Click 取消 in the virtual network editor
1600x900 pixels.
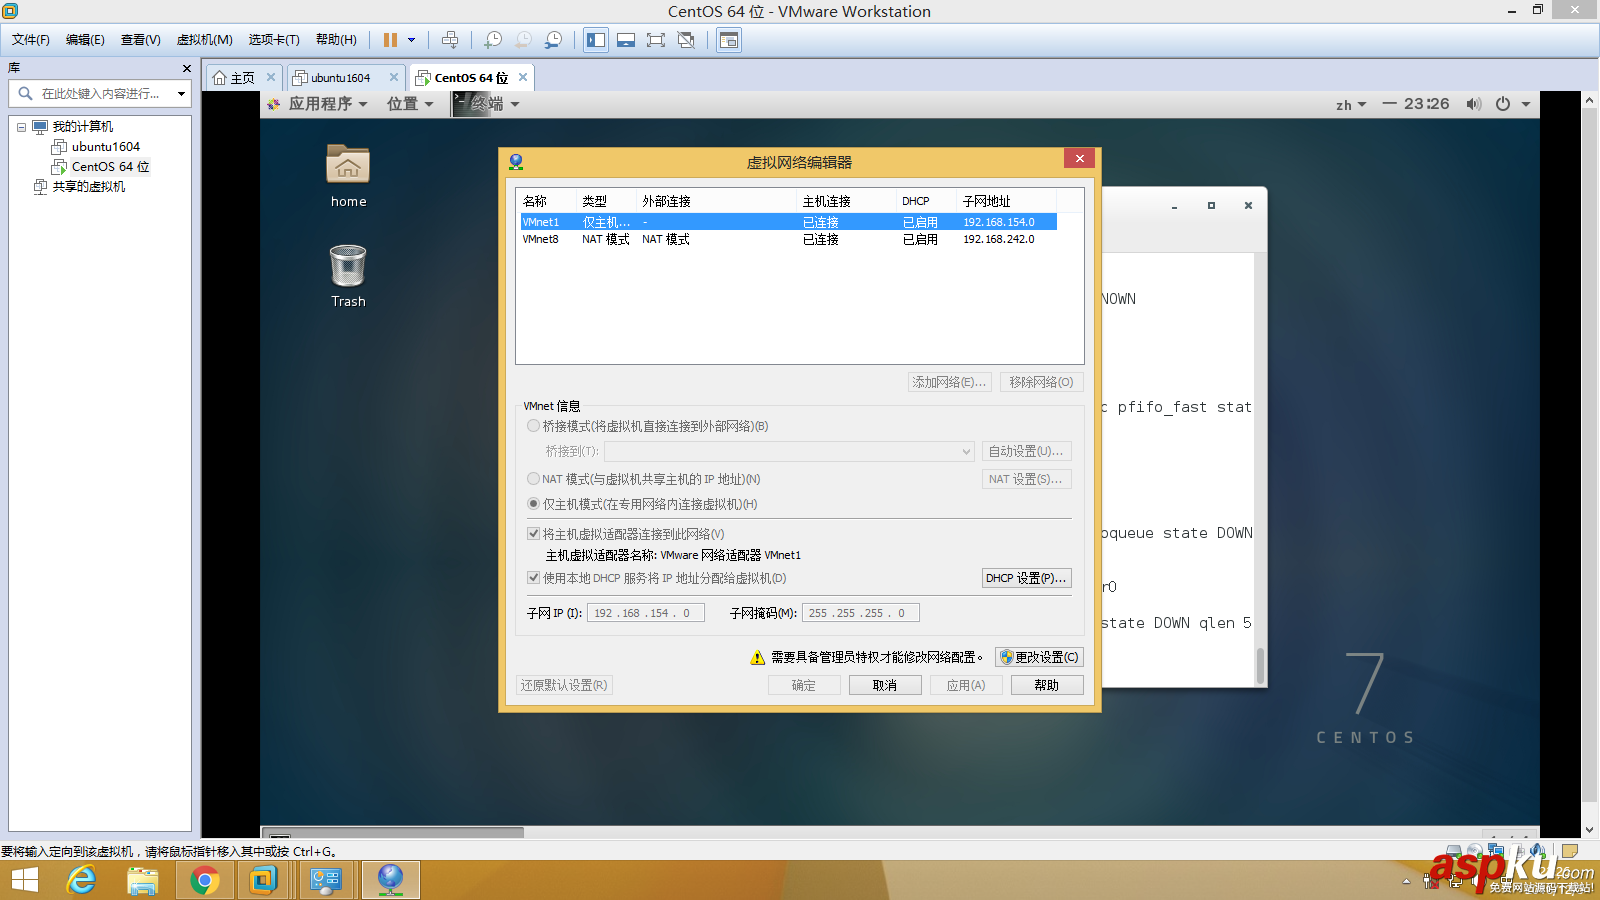(x=885, y=685)
